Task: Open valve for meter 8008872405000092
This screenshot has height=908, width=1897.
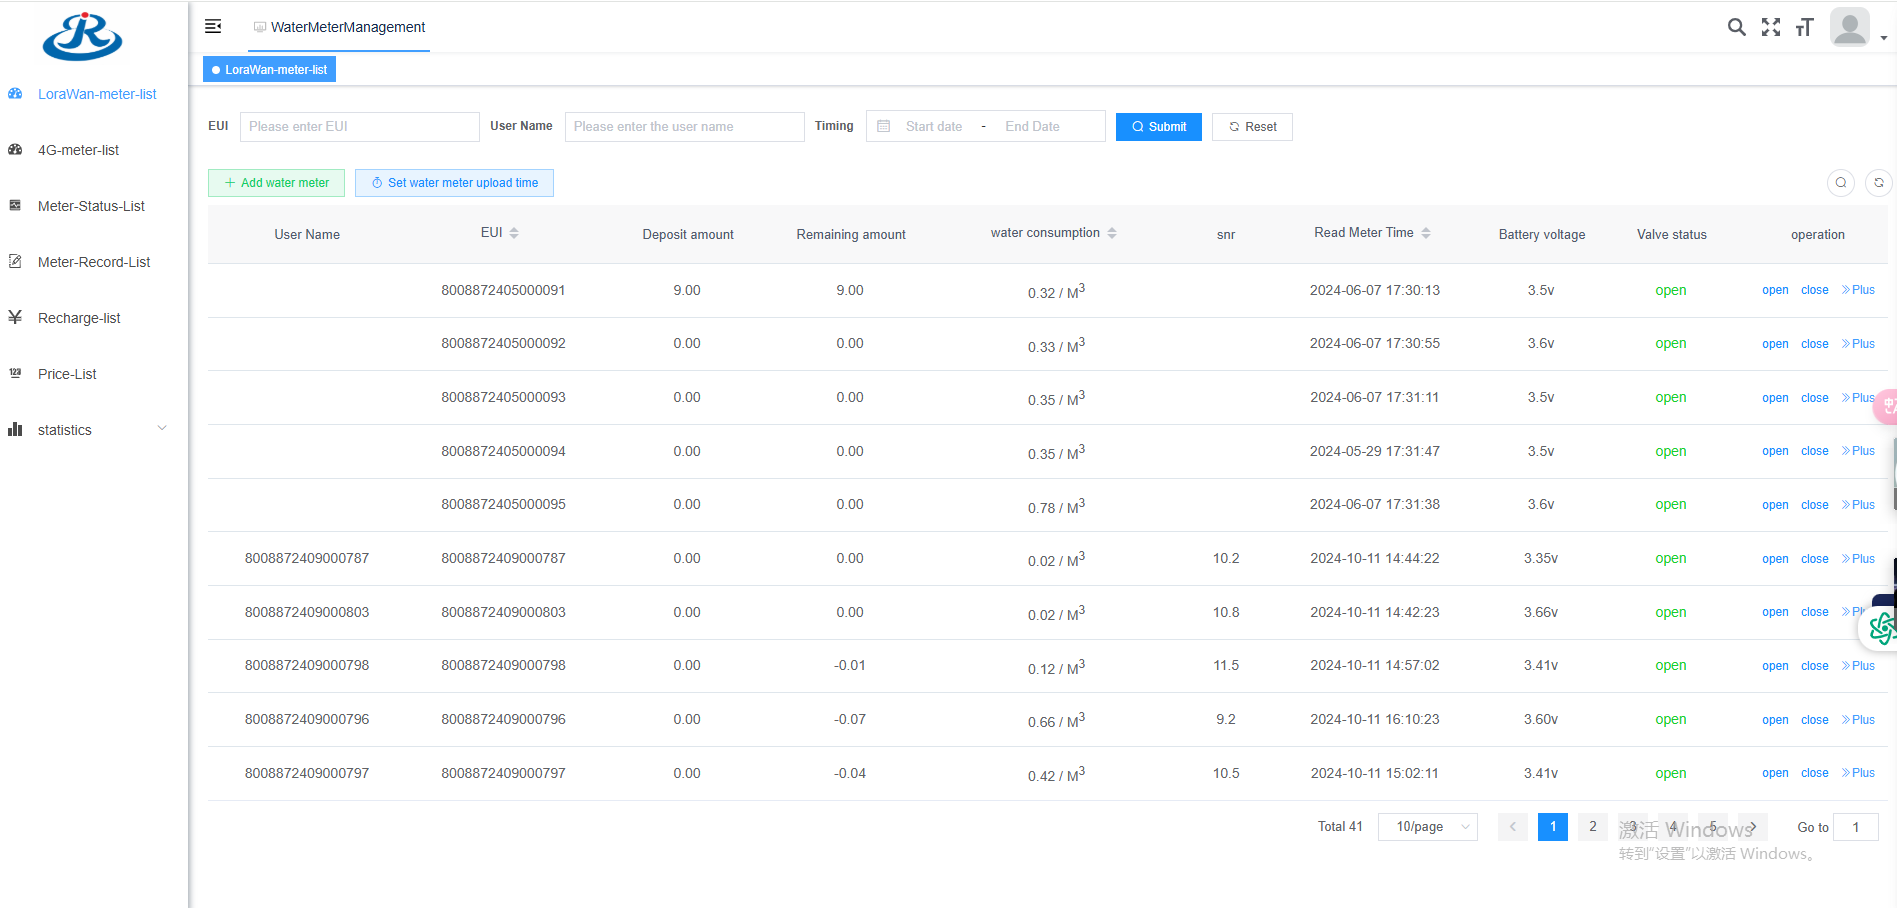Action: pyautogui.click(x=1775, y=344)
